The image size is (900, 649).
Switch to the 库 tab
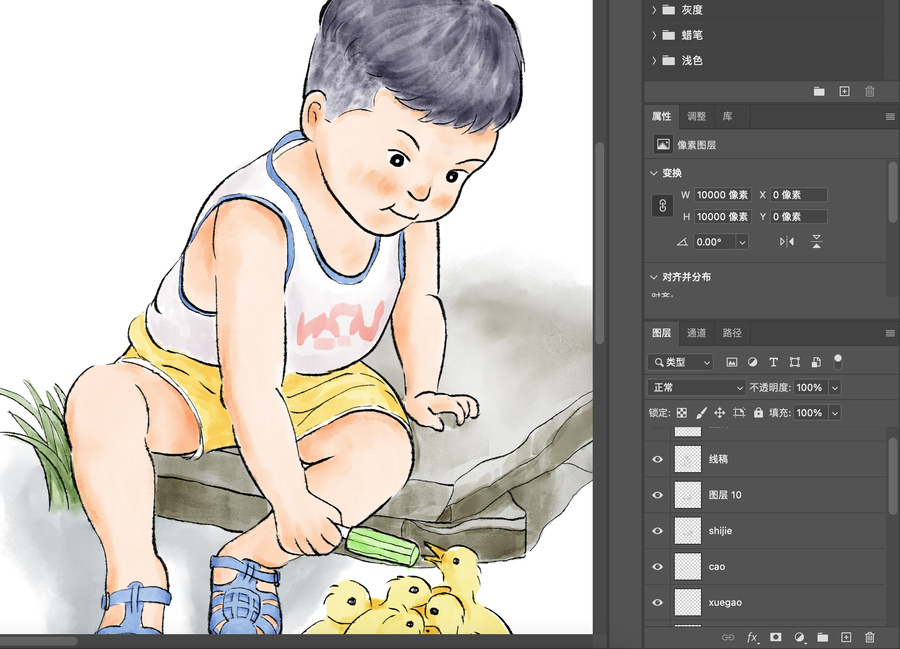pyautogui.click(x=727, y=116)
